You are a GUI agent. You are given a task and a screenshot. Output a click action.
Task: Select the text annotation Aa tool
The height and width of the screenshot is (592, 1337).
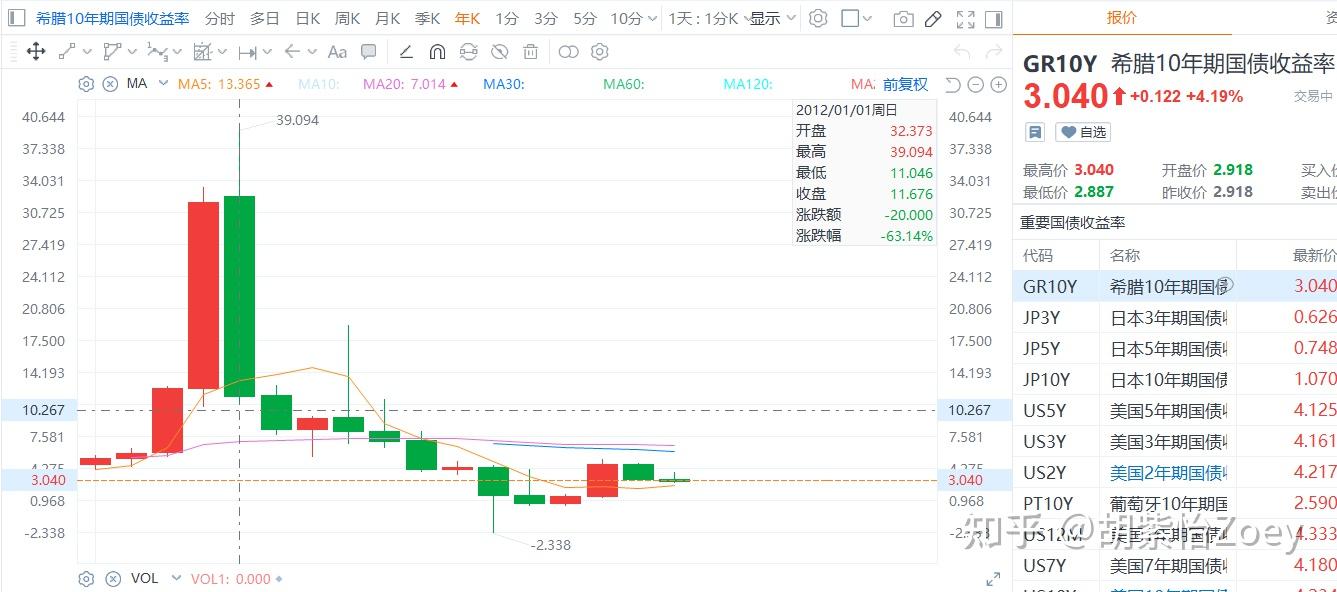point(337,52)
